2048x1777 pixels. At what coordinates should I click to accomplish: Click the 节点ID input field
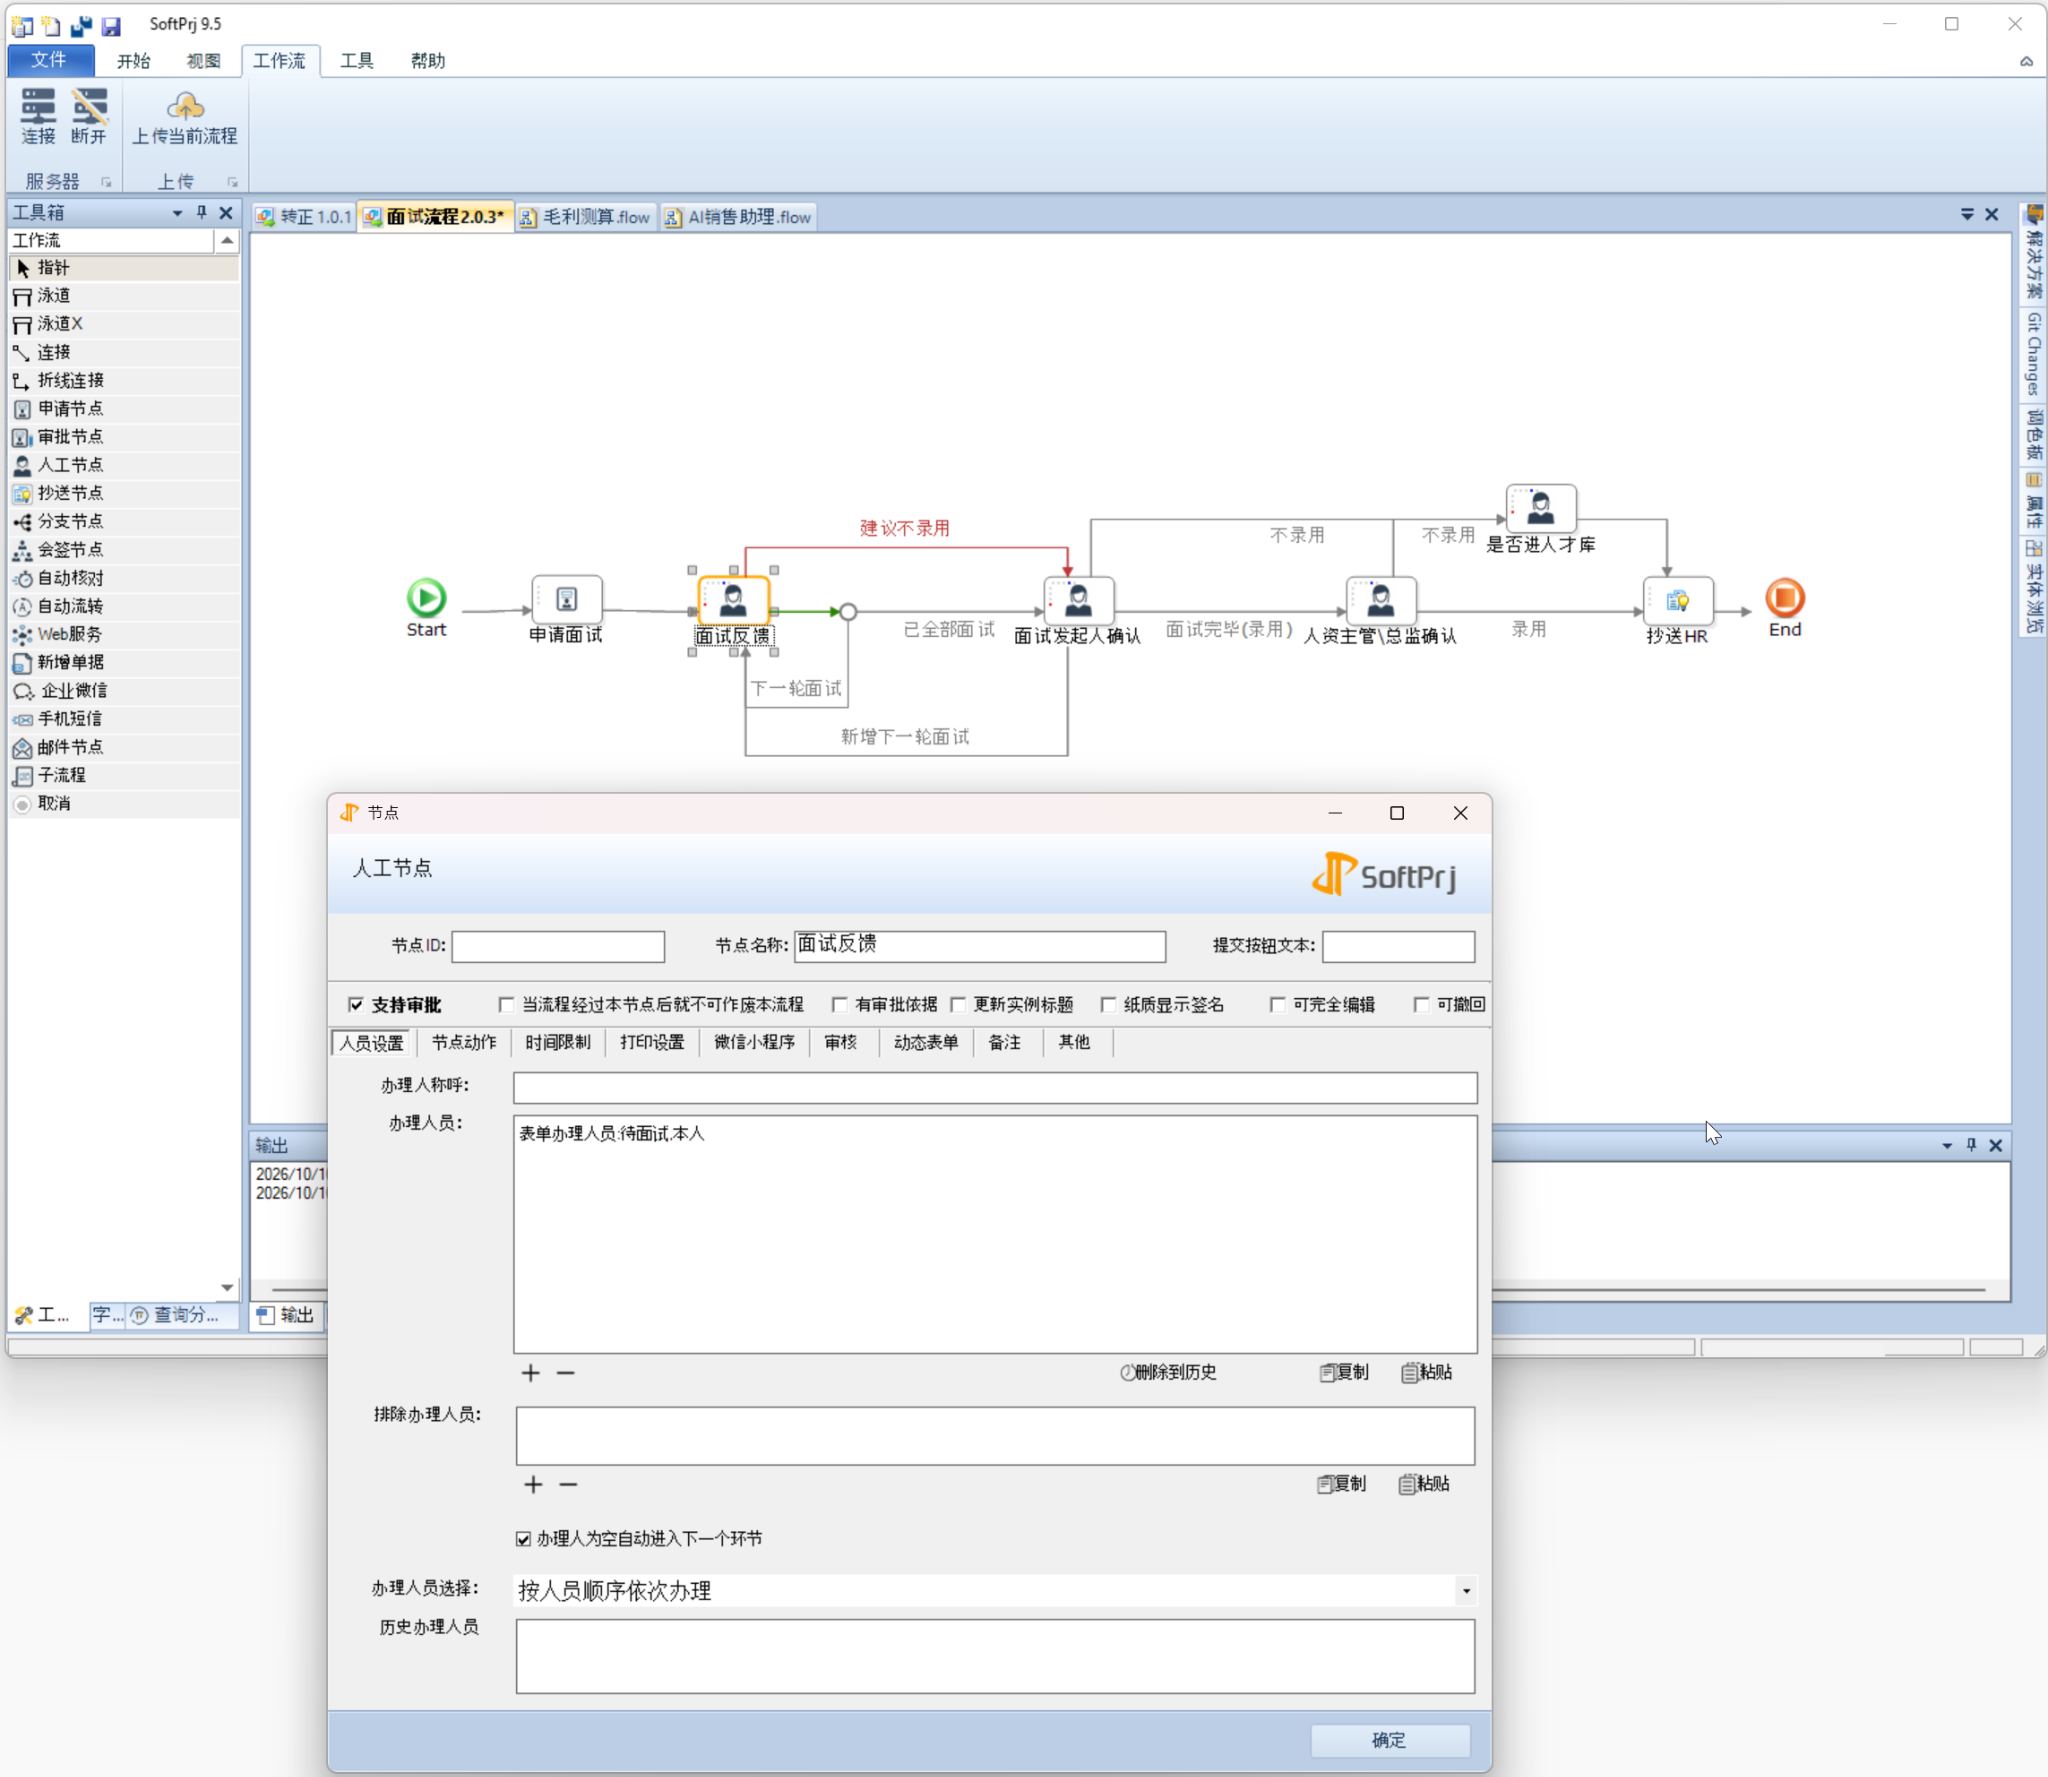[558, 947]
